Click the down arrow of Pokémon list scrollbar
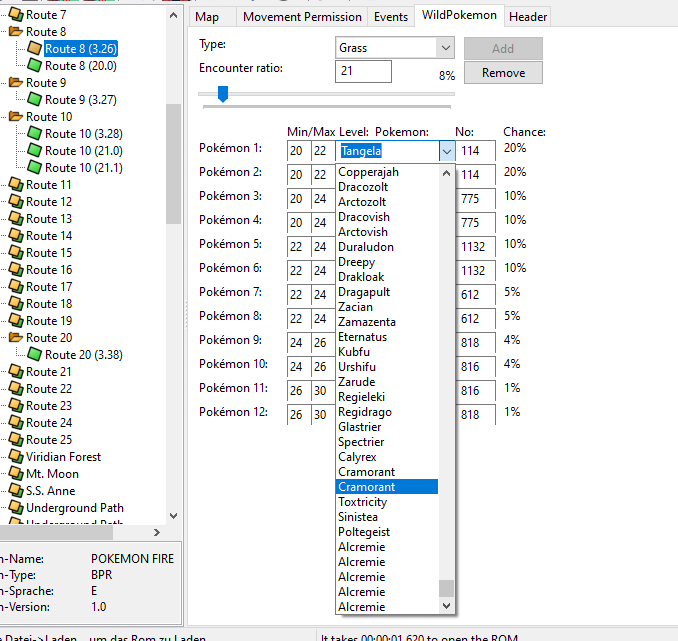678x641 pixels. 446,605
